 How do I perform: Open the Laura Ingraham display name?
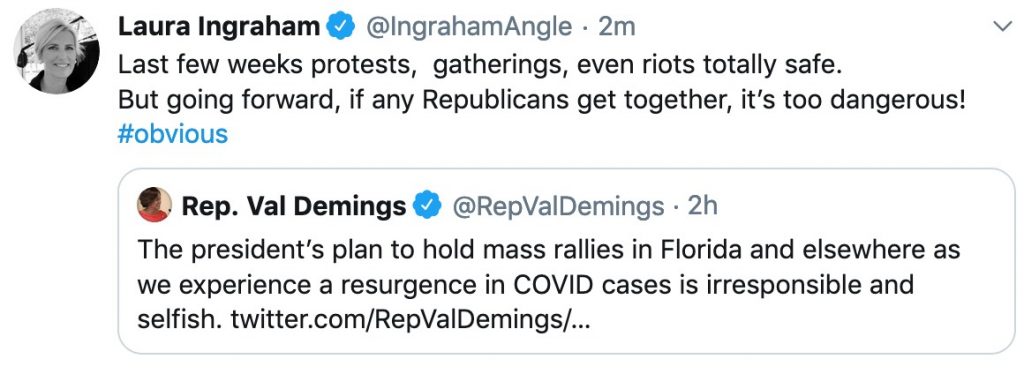pos(219,27)
